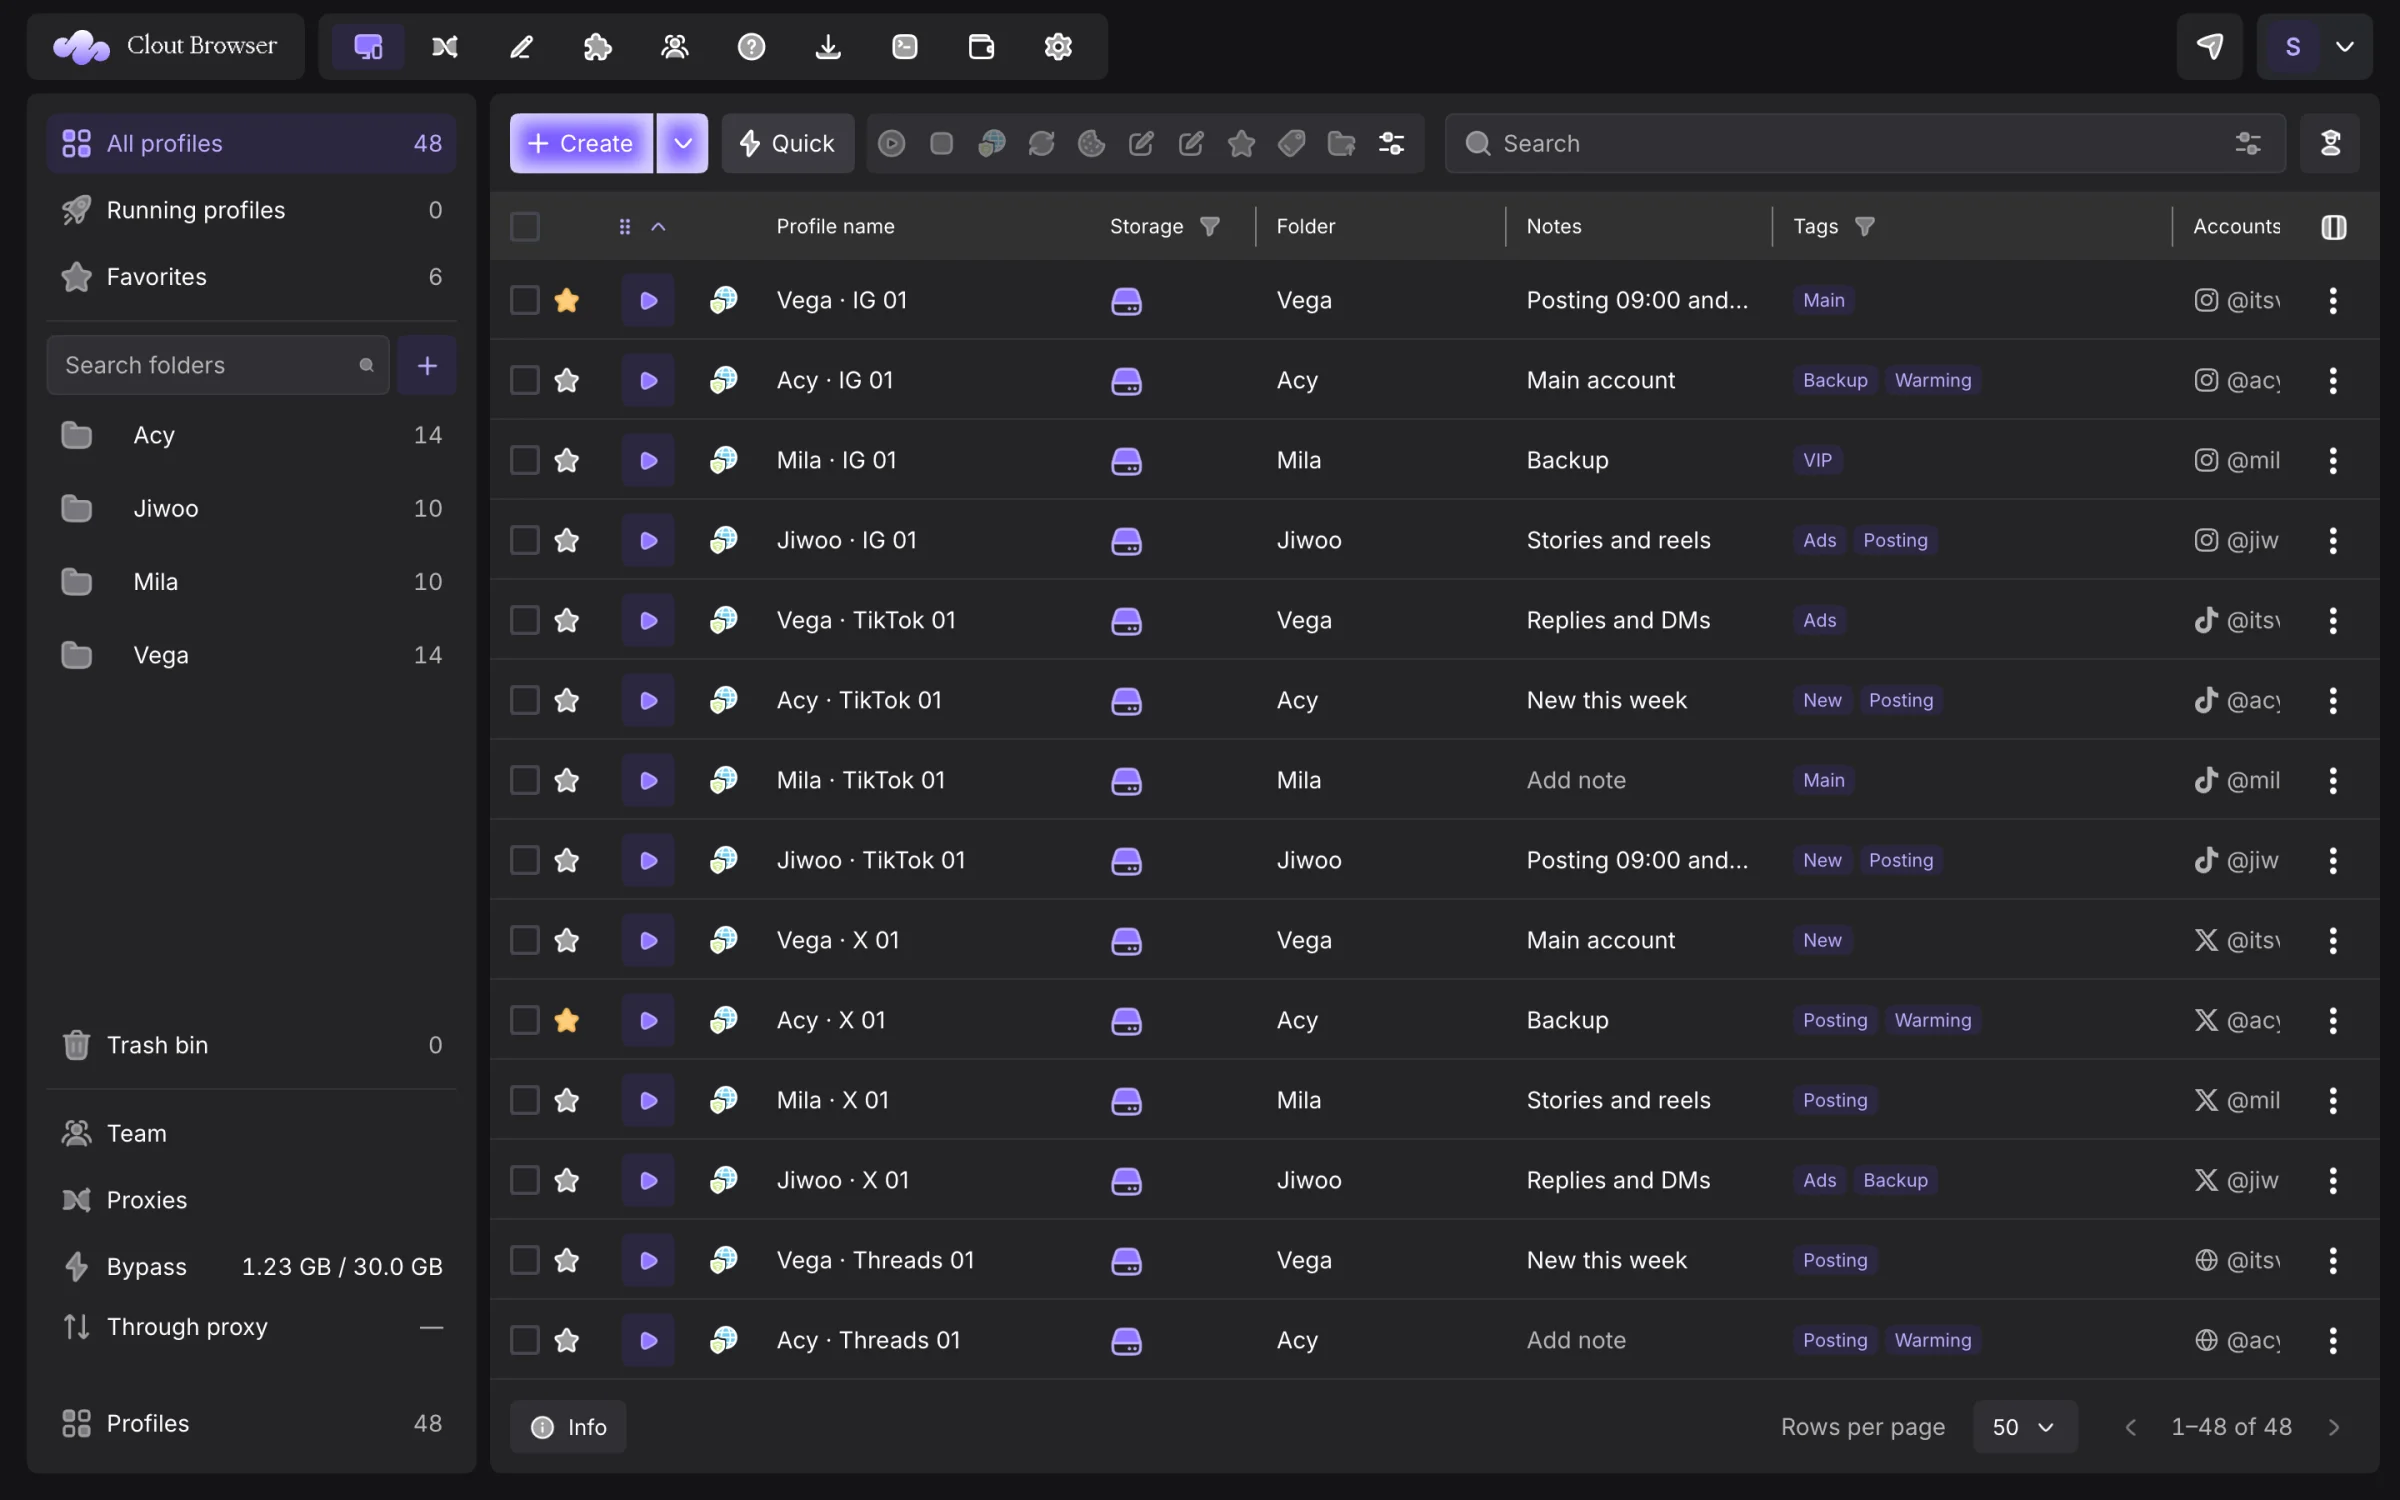The image size is (2400, 1500).
Task: Click the cookie toolbar icon
Action: pyautogui.click(x=1091, y=143)
